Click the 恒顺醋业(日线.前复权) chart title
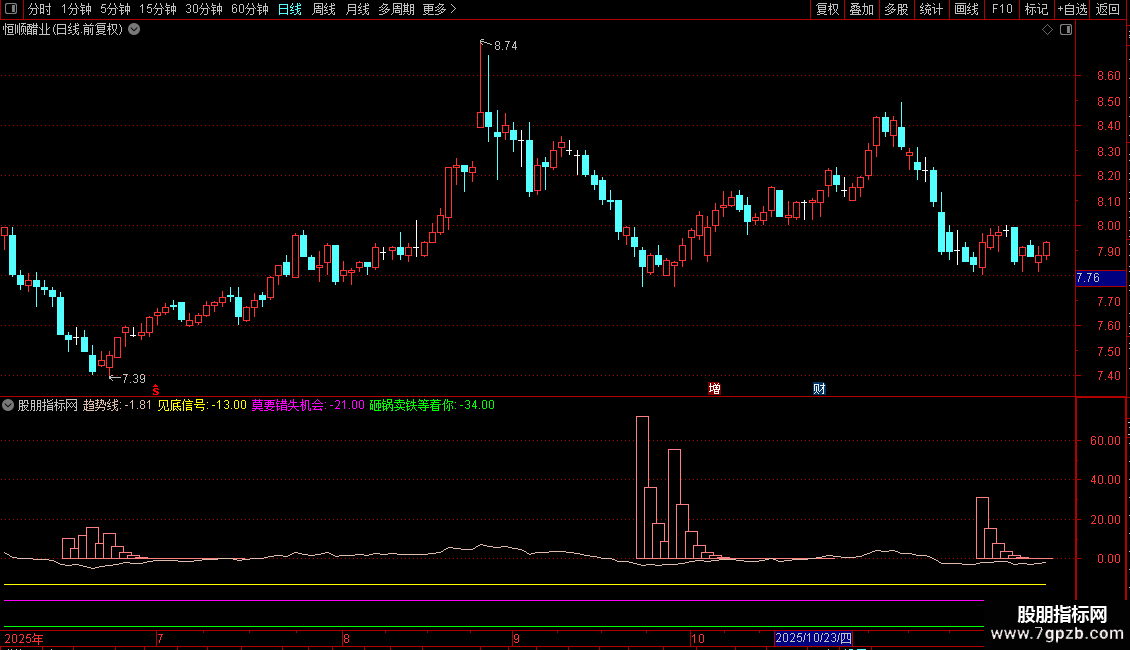Viewport: 1130px width, 650px height. tap(63, 30)
